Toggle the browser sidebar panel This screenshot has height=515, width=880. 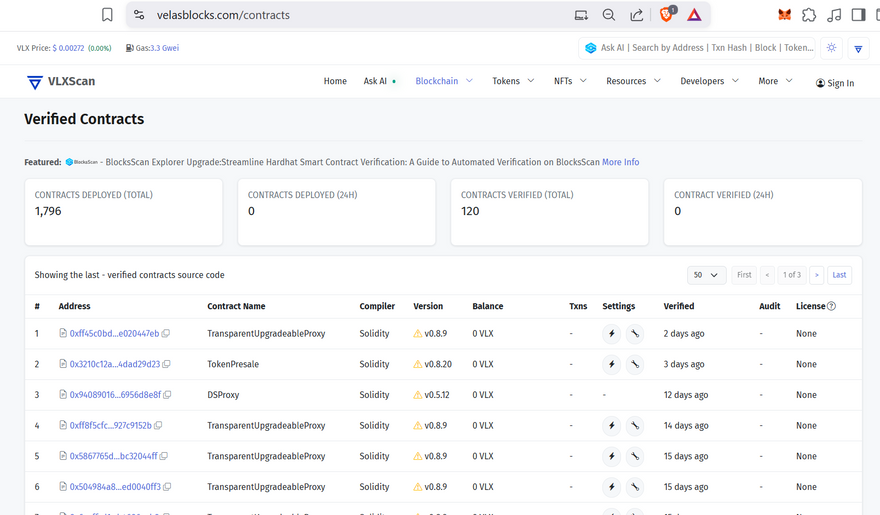point(858,15)
